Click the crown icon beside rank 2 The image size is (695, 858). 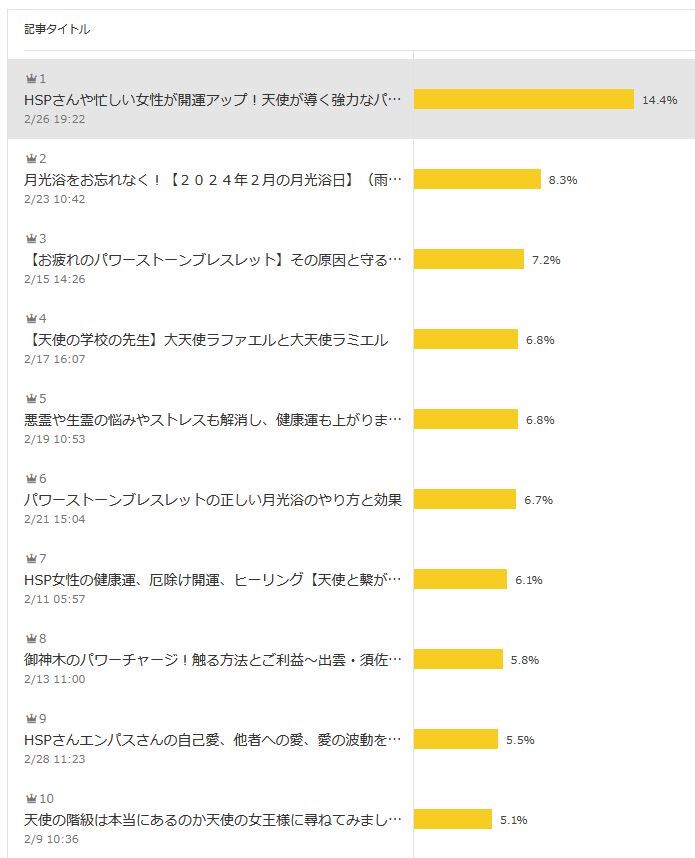(31, 159)
